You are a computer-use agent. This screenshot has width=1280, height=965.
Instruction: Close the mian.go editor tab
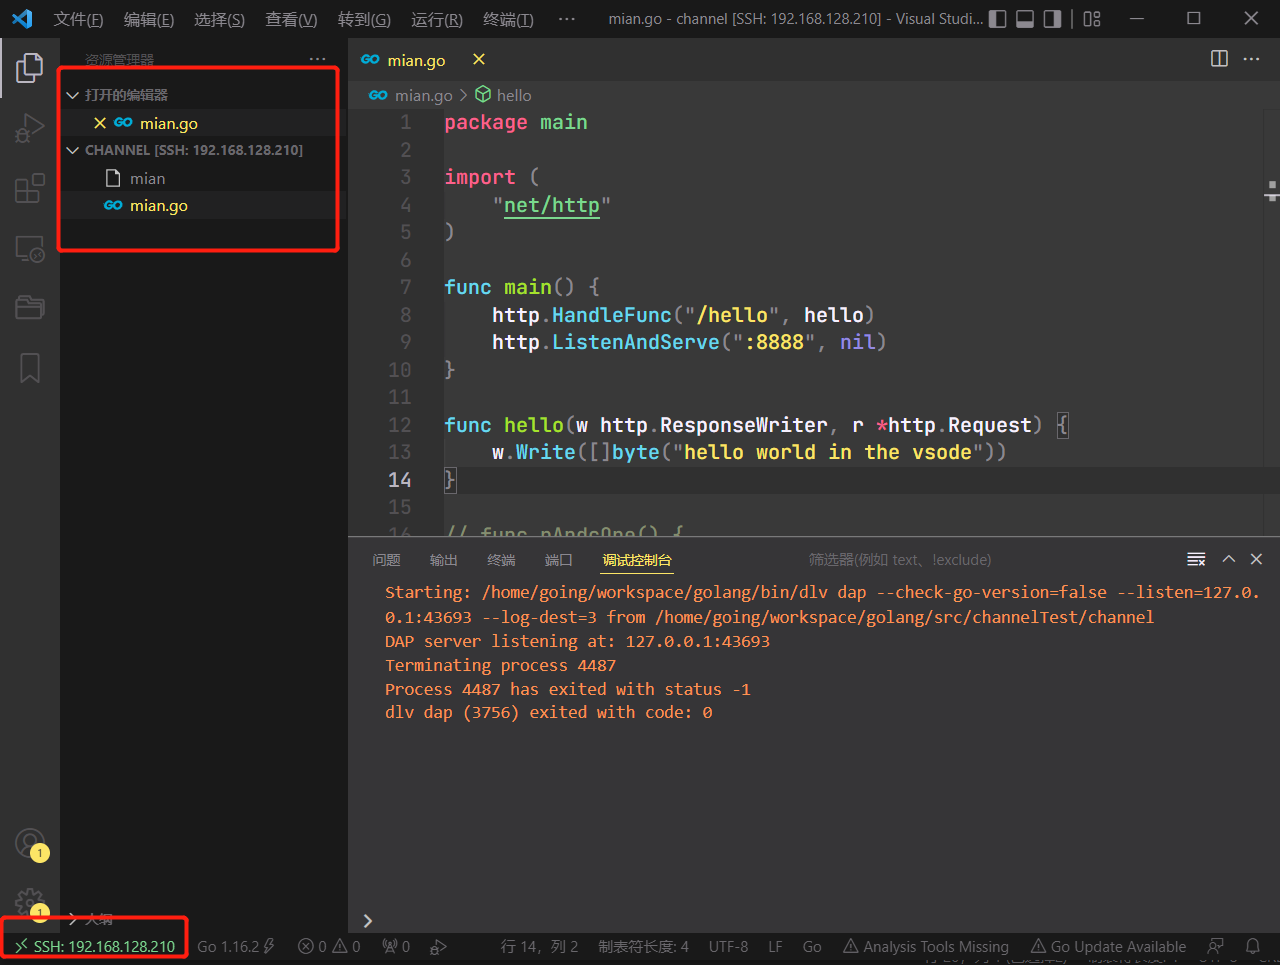point(479,59)
